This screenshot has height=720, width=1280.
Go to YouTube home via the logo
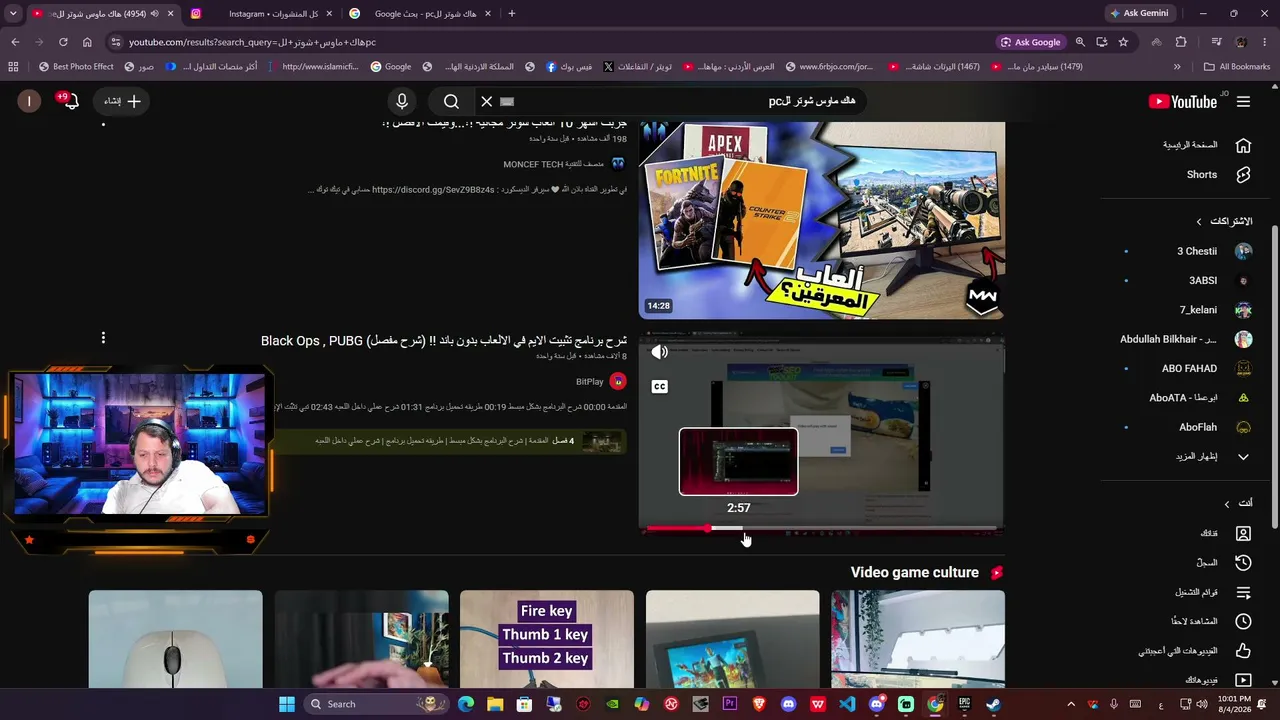point(1183,101)
